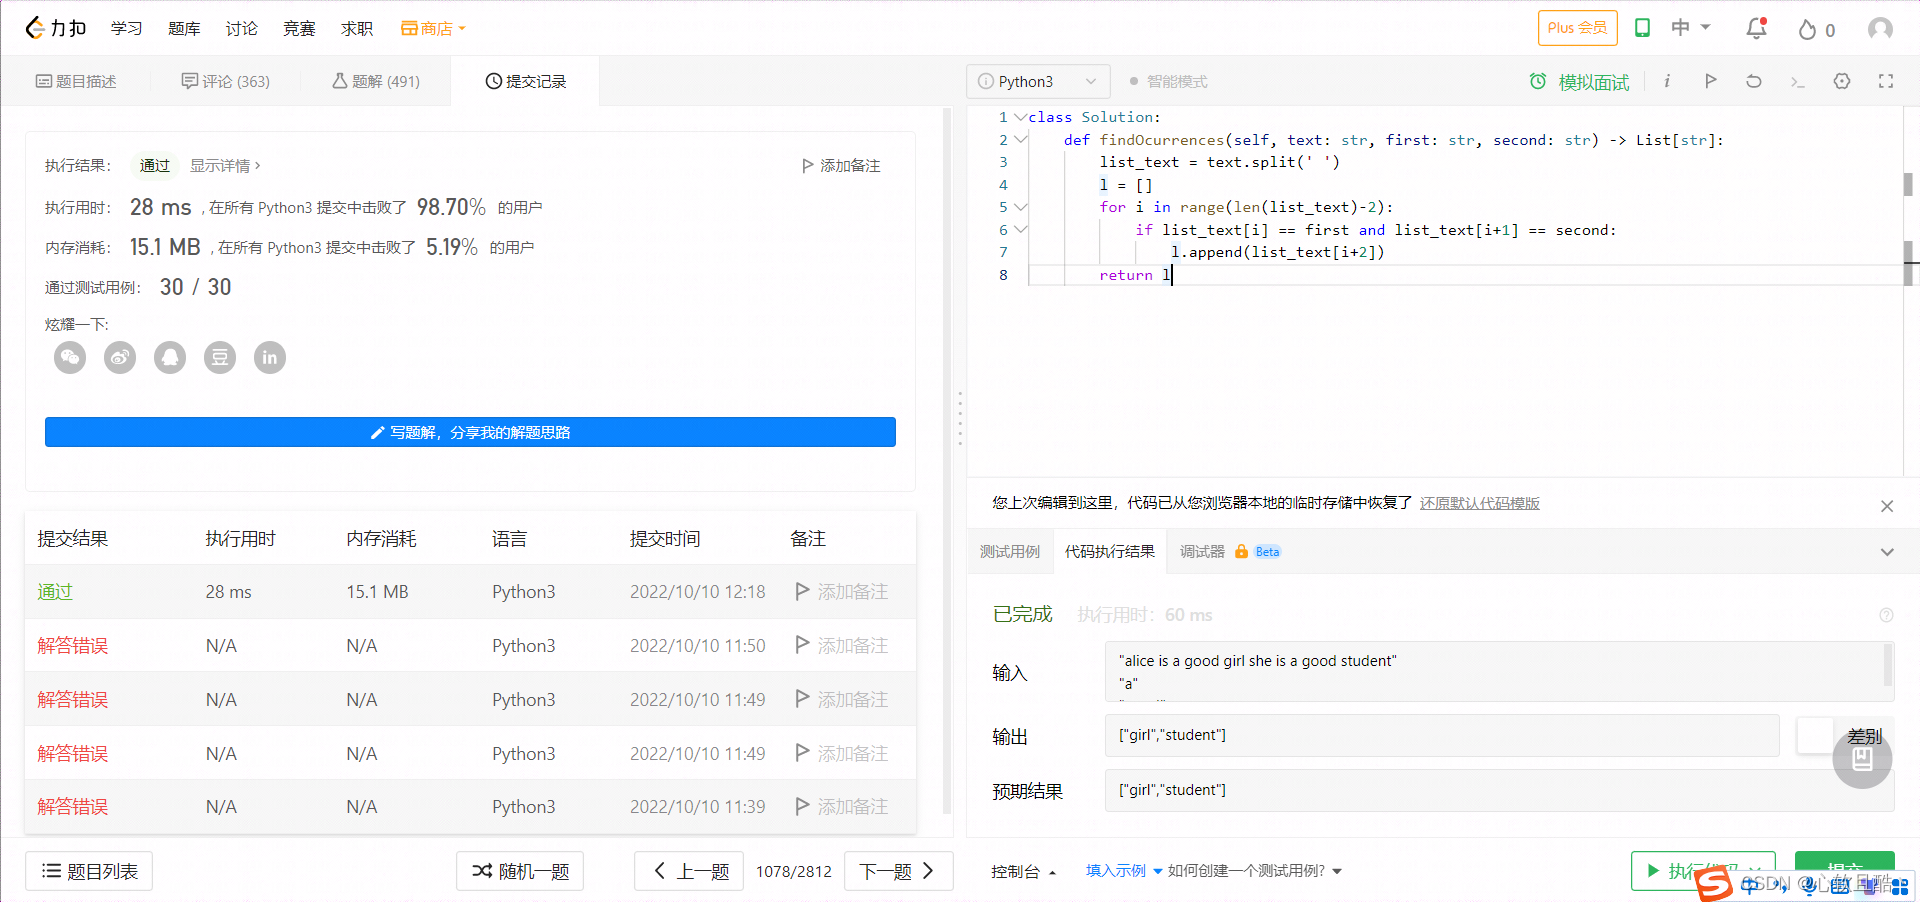Click 写题解，分享我的解题思路 button

(469, 432)
